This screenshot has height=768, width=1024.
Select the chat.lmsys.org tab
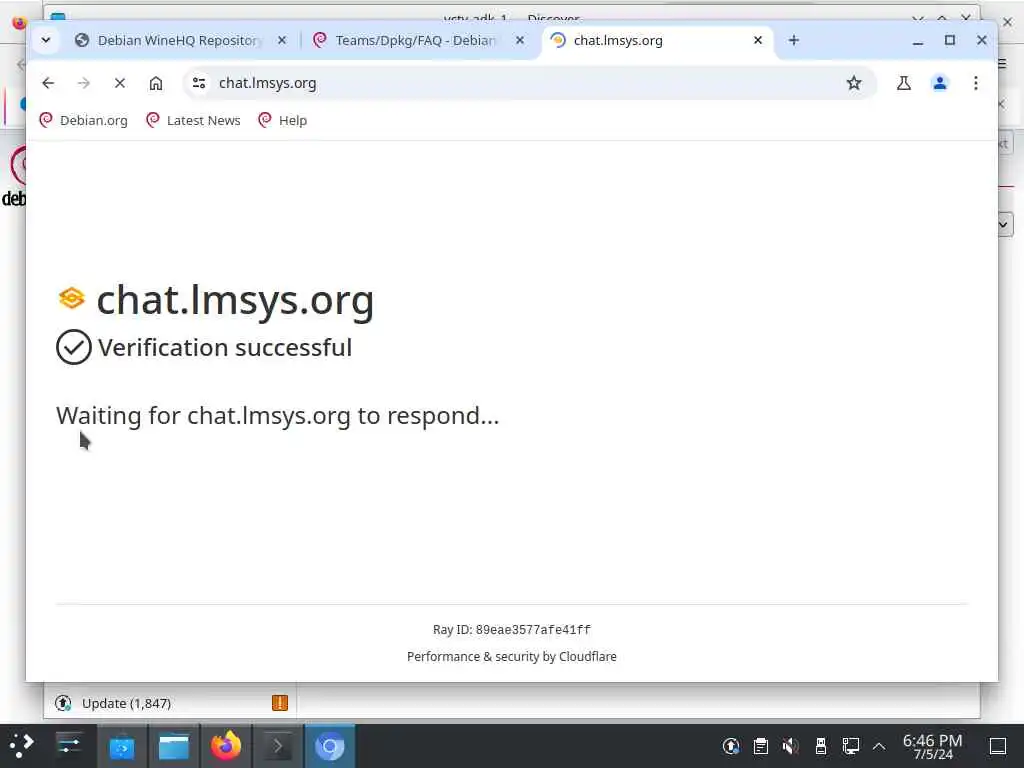[657, 40]
